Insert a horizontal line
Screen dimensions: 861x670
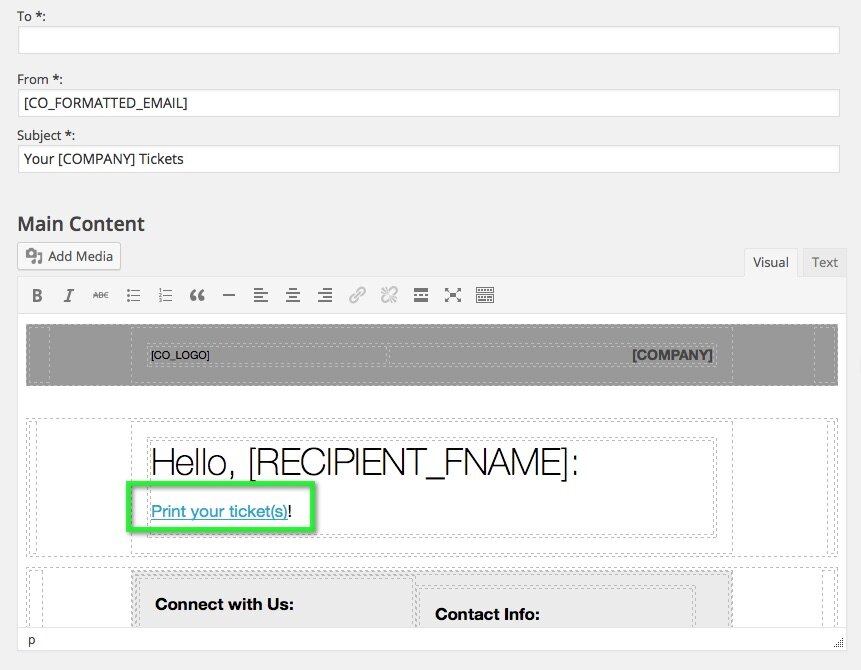[x=229, y=295]
